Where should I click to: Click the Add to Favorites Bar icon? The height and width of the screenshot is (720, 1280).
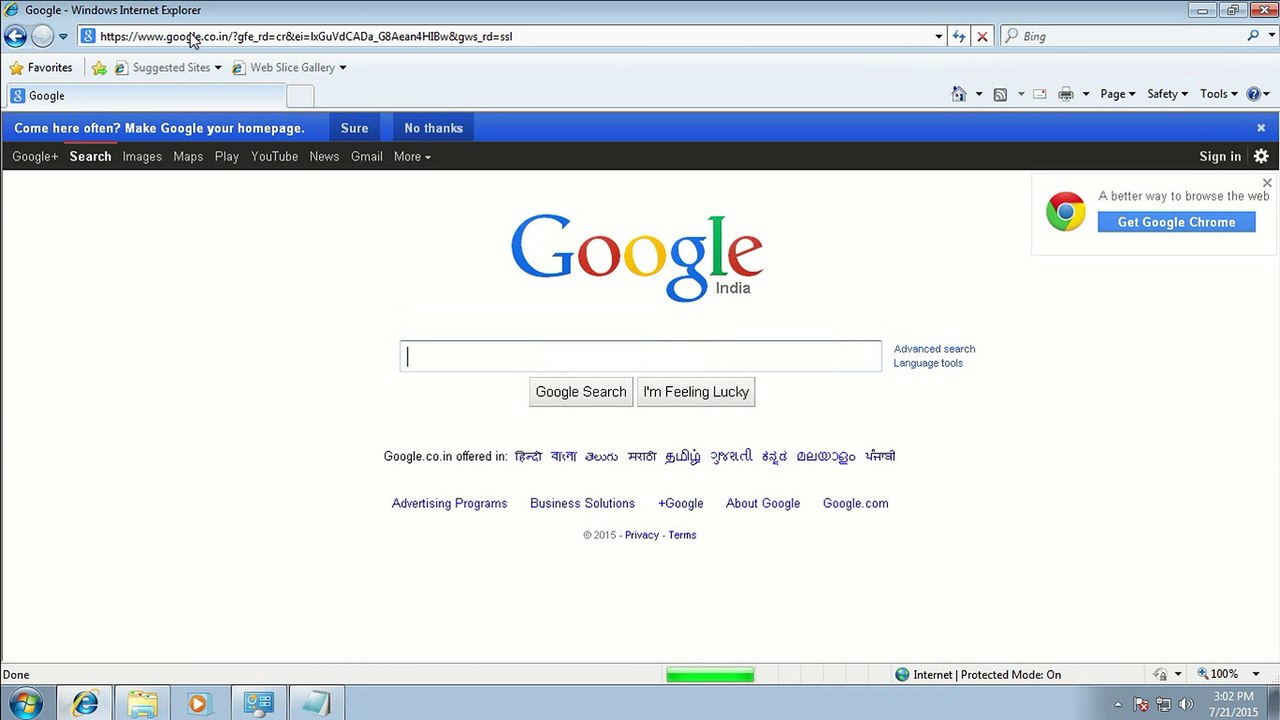coord(99,68)
